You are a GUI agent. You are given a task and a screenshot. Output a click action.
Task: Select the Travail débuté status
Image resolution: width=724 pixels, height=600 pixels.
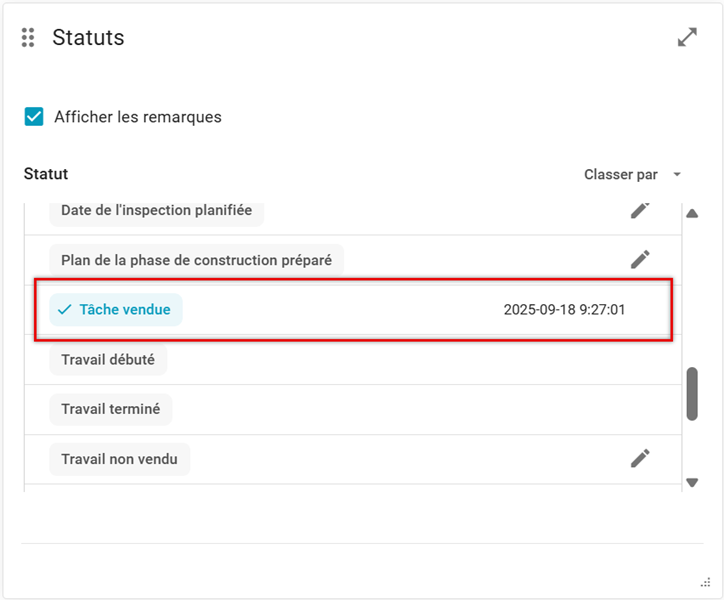(108, 360)
